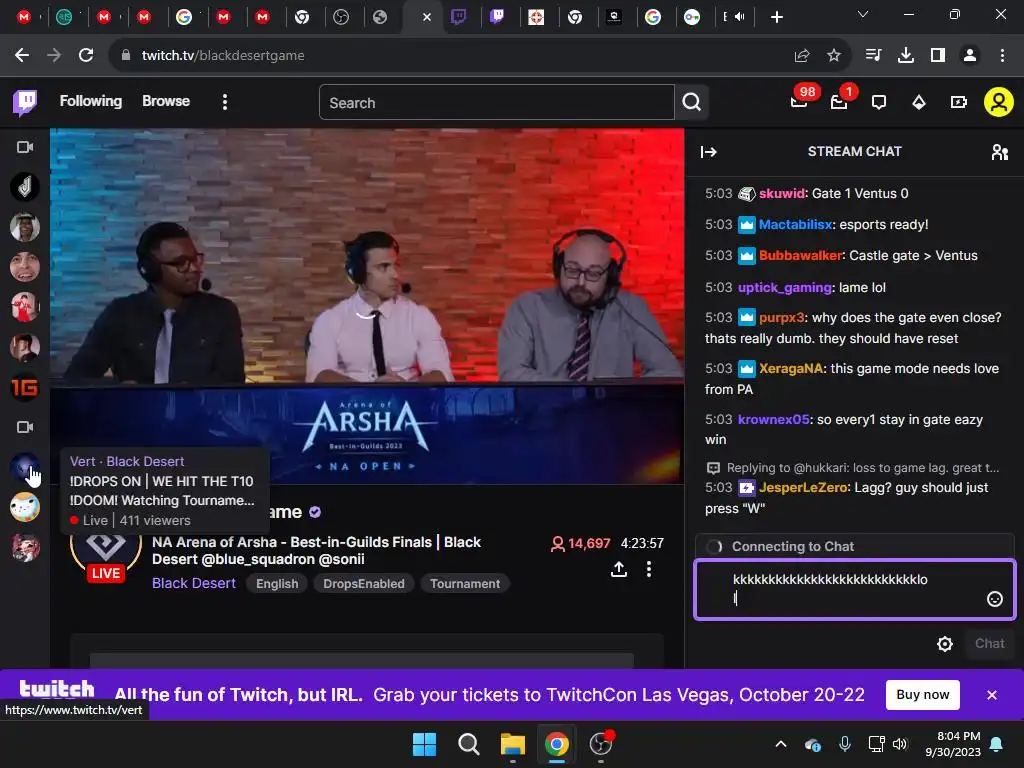Select the English tag
The width and height of the screenshot is (1024, 768).
point(277,584)
